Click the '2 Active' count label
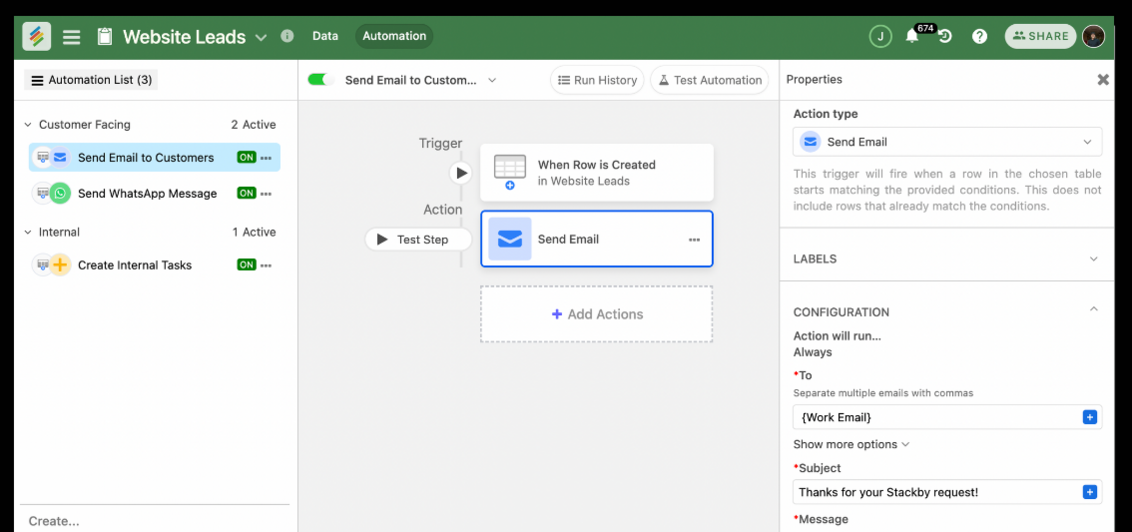Viewport: 1132px width, 532px height. 253,125
